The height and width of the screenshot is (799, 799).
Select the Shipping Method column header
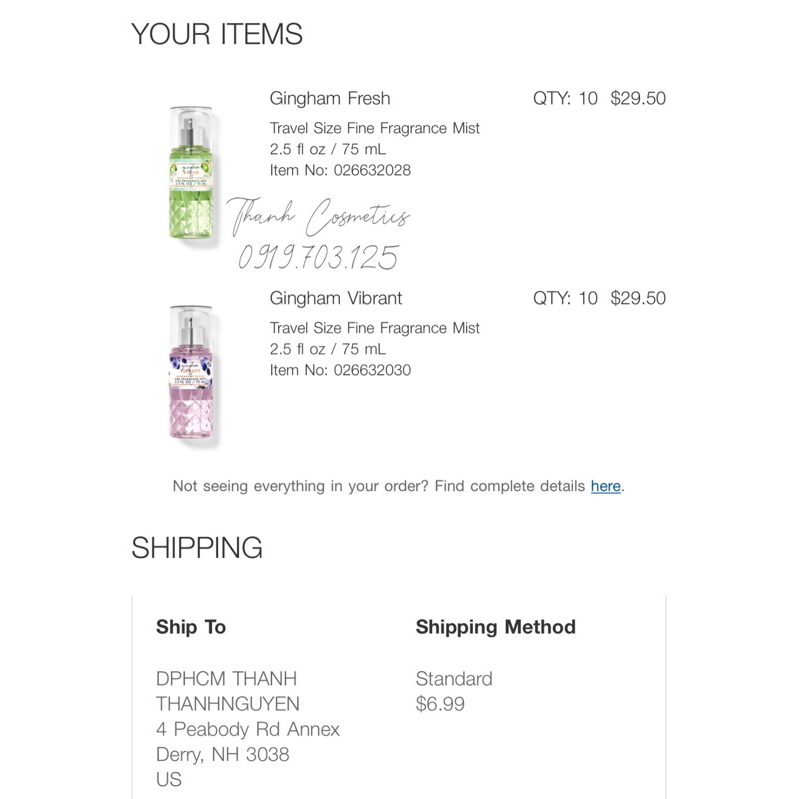tap(495, 627)
